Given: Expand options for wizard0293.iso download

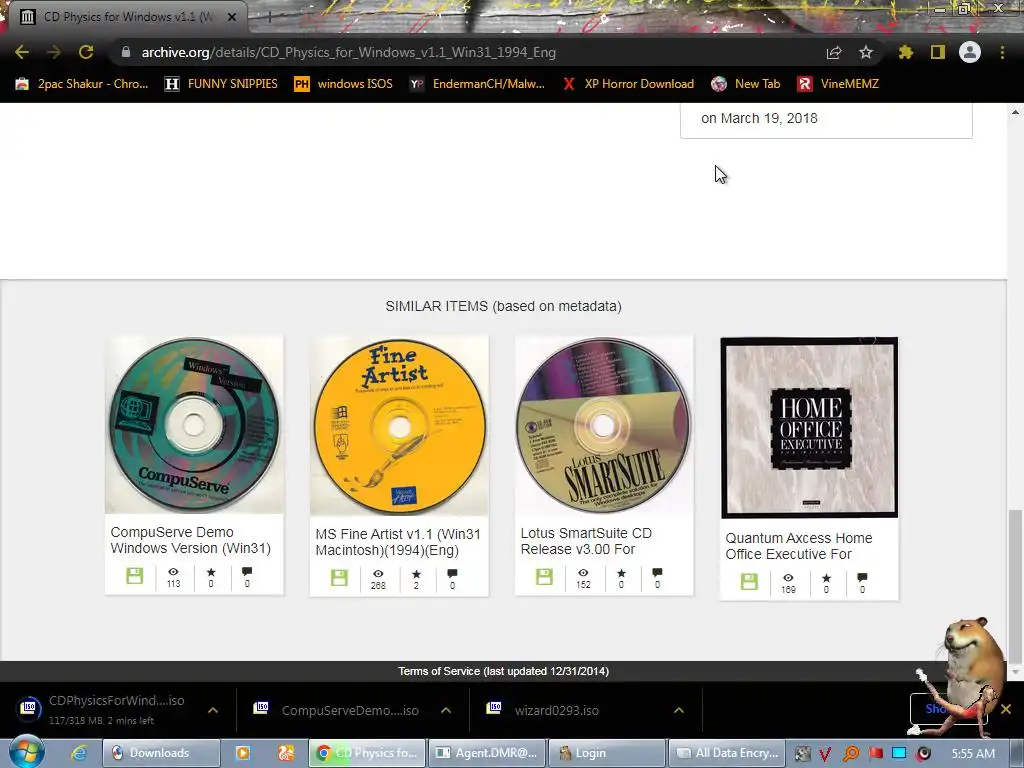Looking at the screenshot, I should 679,710.
